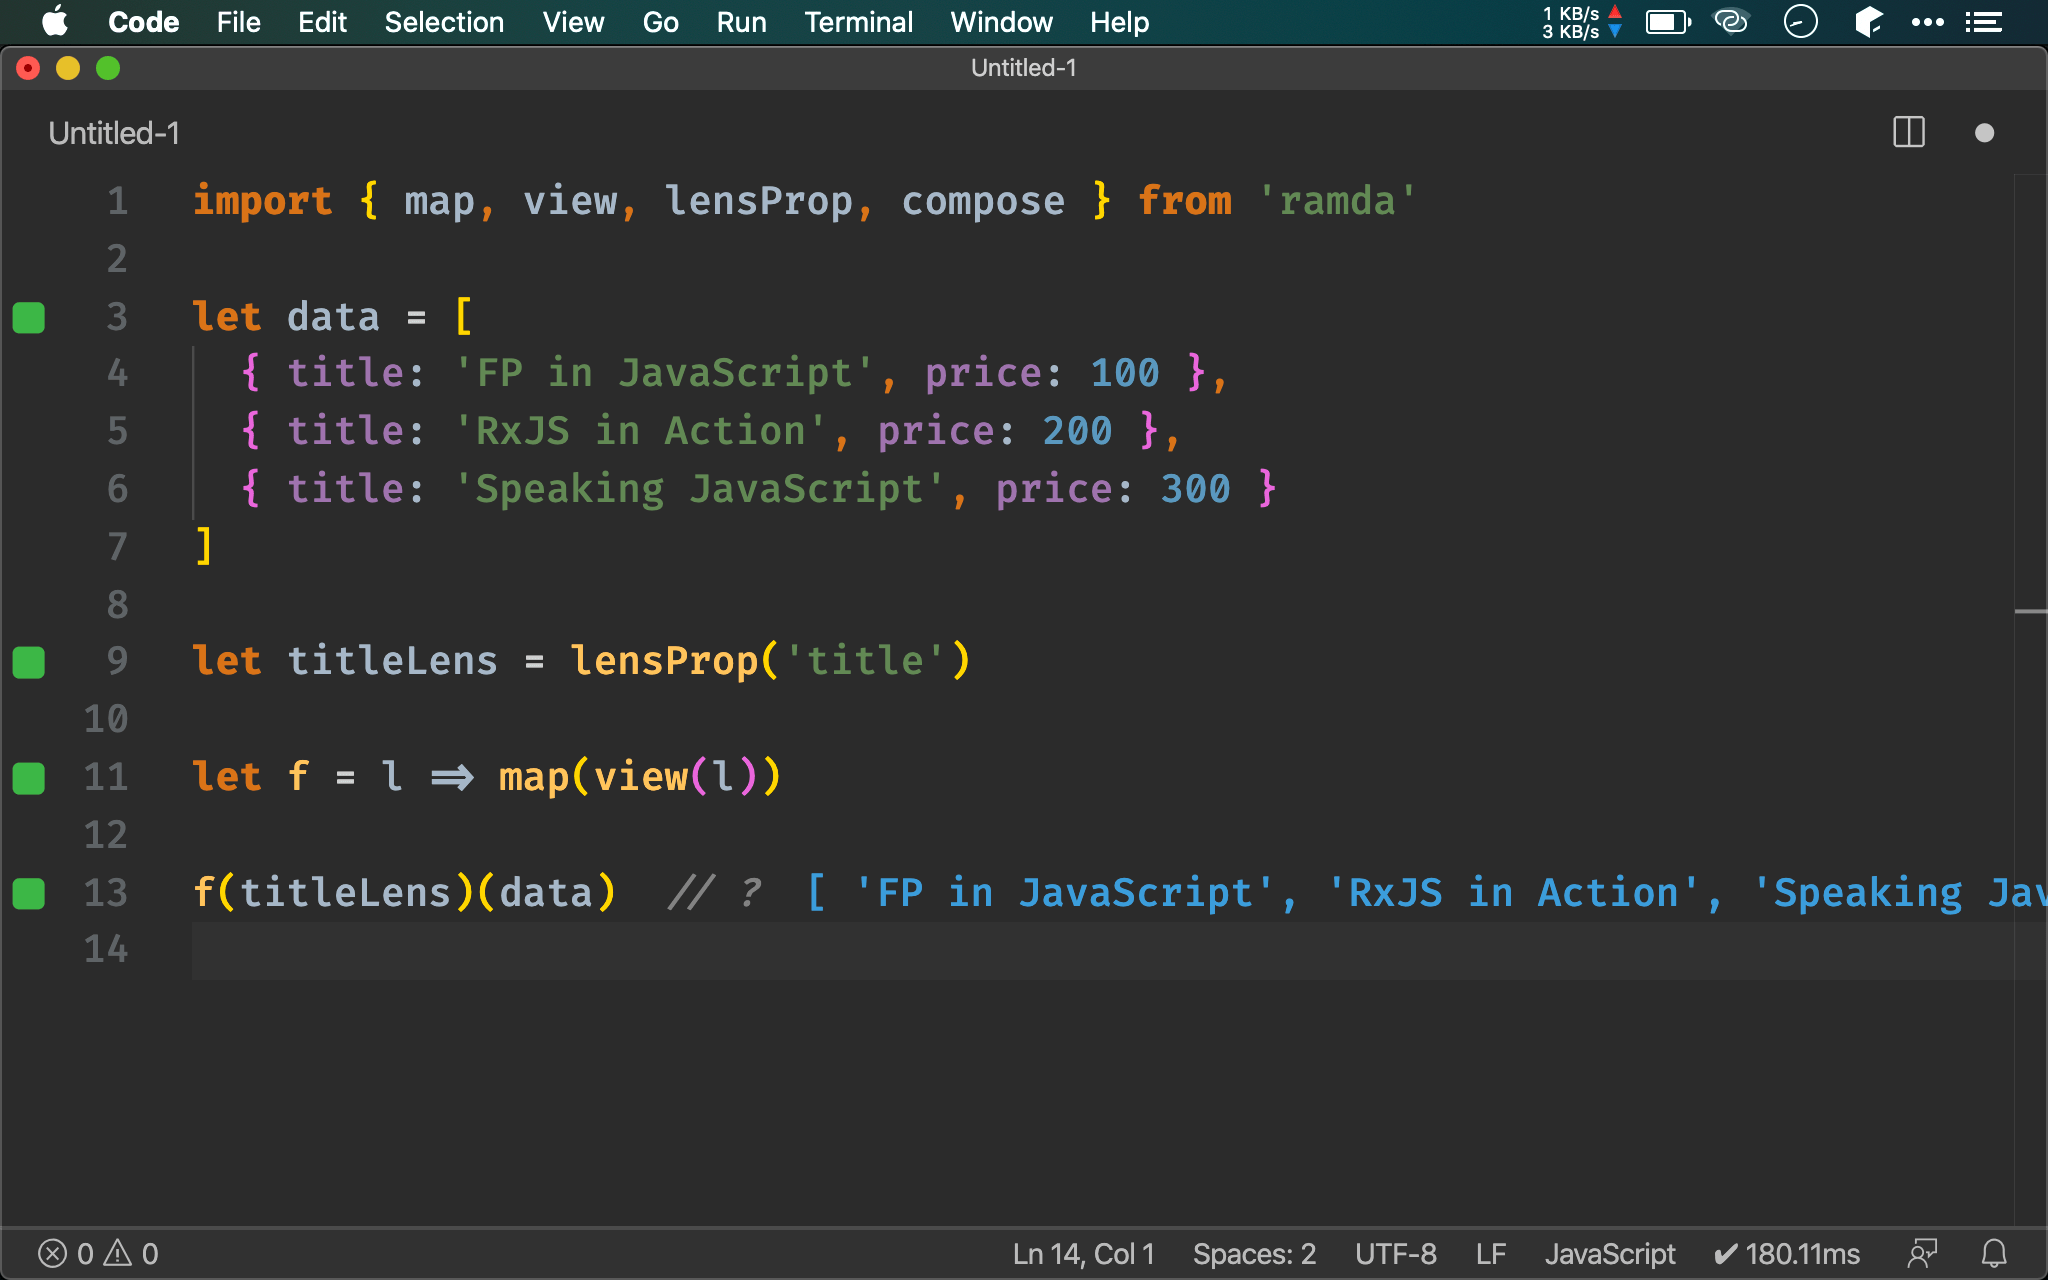Click the 180.11ms Quokka timing status

click(x=1787, y=1253)
